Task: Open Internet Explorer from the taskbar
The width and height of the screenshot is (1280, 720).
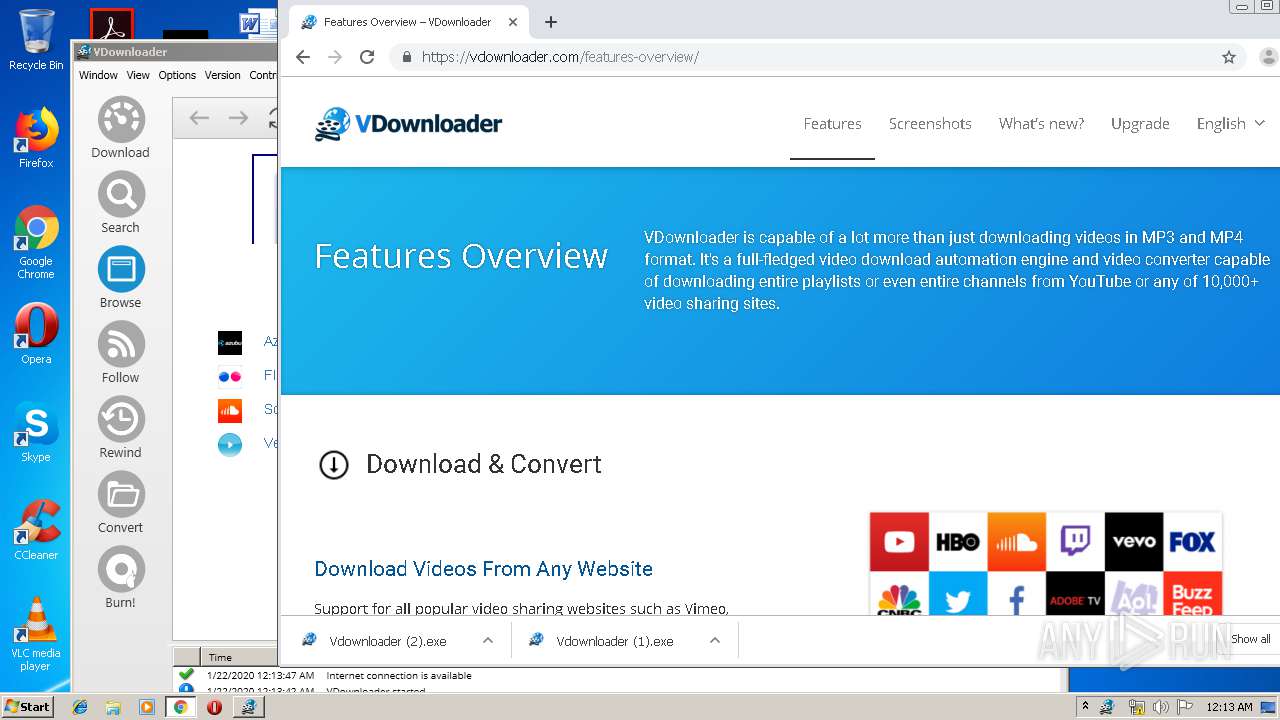Action: click(x=81, y=707)
